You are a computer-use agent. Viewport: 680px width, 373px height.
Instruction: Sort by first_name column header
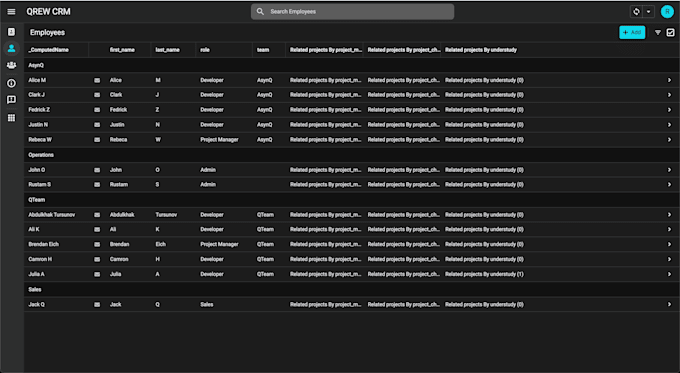pyautogui.click(x=122, y=50)
